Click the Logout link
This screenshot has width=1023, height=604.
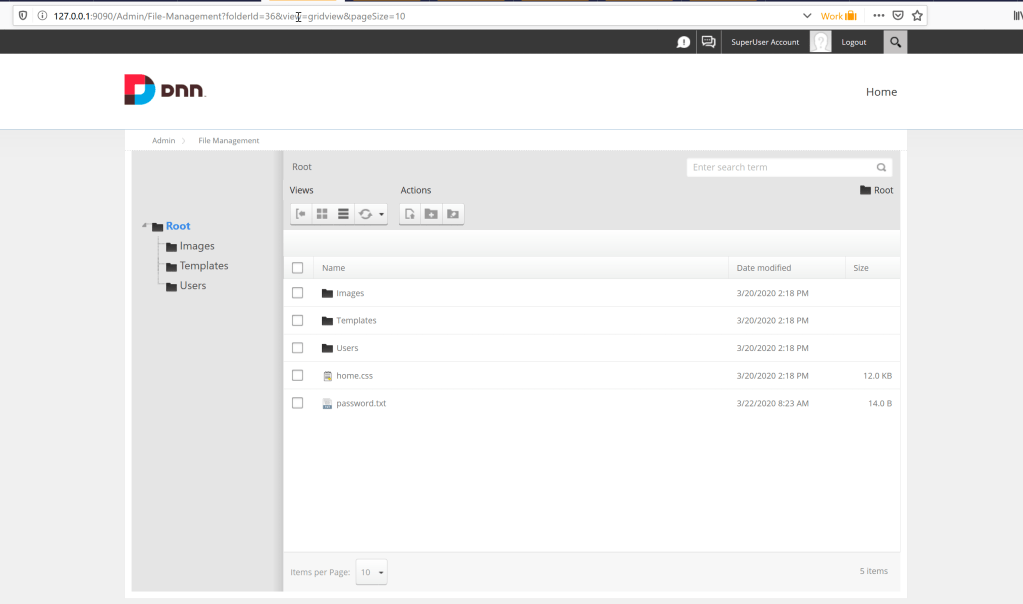click(x=853, y=42)
